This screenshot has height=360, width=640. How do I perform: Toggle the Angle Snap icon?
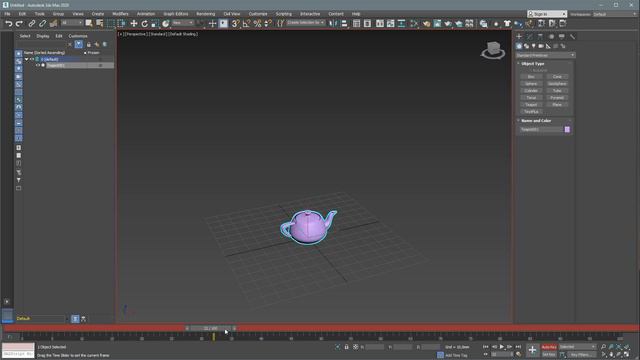tap(246, 24)
